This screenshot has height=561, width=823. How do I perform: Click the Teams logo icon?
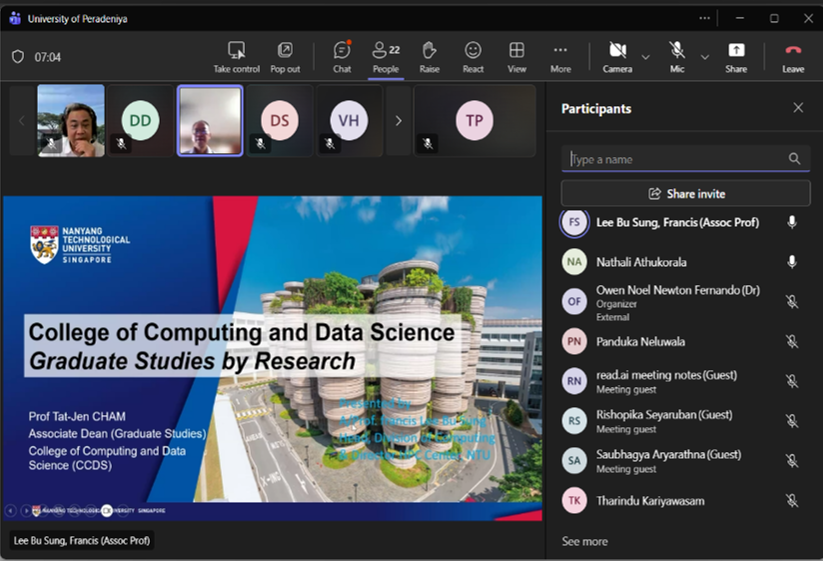pos(15,18)
